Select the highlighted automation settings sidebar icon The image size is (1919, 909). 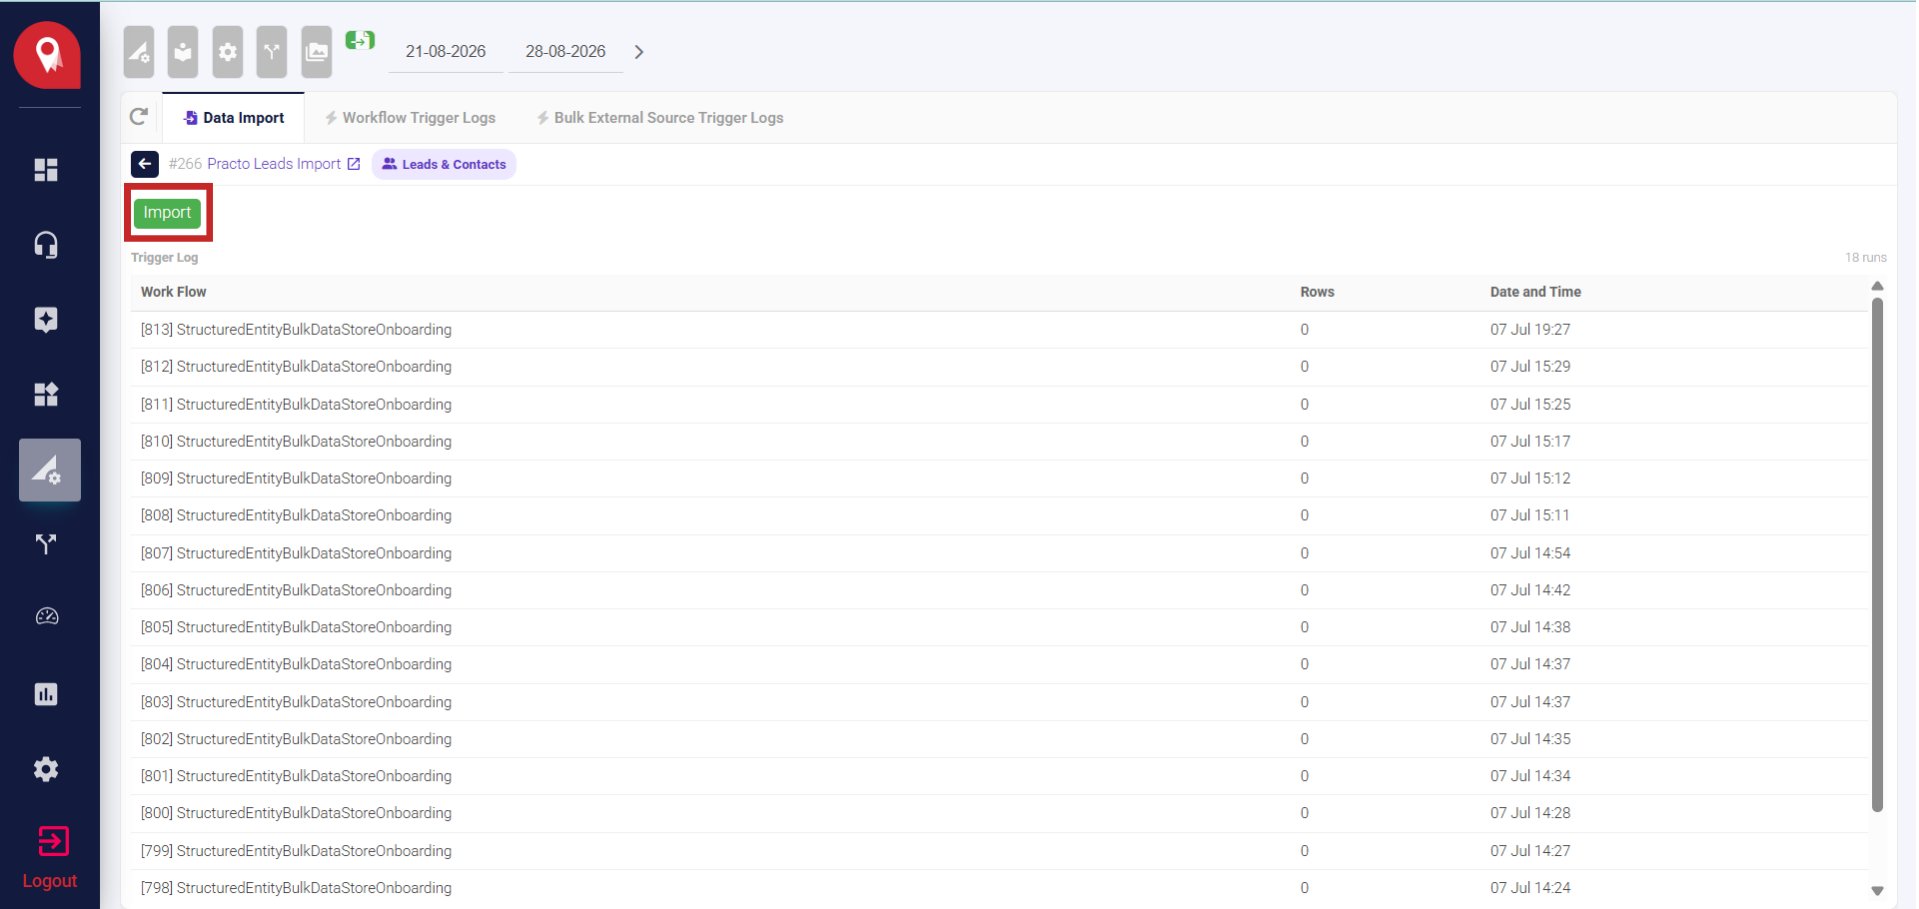(x=49, y=470)
